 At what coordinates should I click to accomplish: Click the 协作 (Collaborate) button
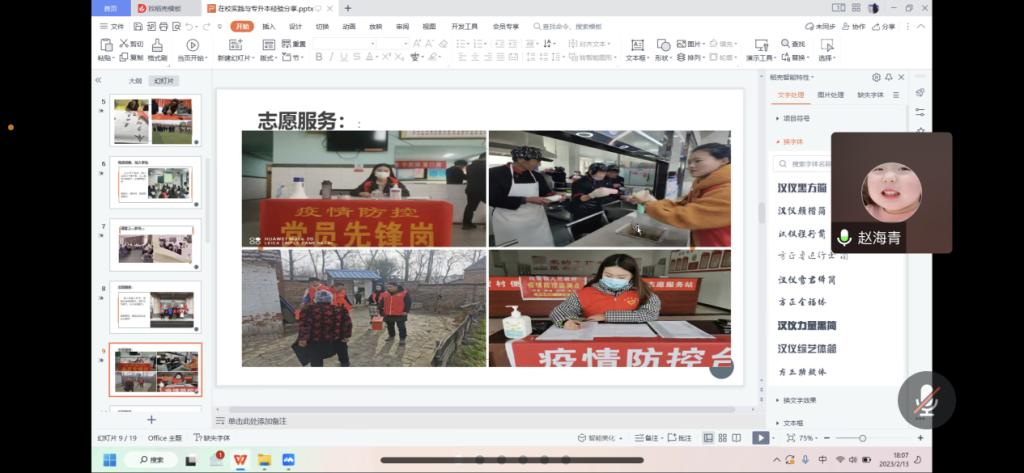(854, 27)
